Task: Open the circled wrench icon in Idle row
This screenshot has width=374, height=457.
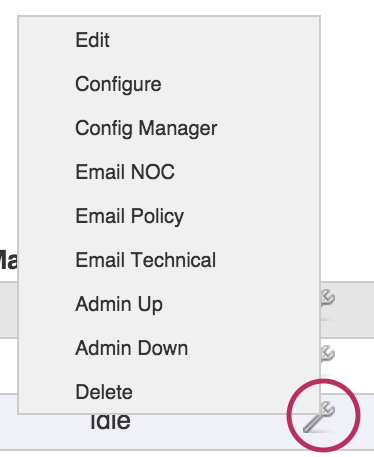Action: tap(319, 417)
